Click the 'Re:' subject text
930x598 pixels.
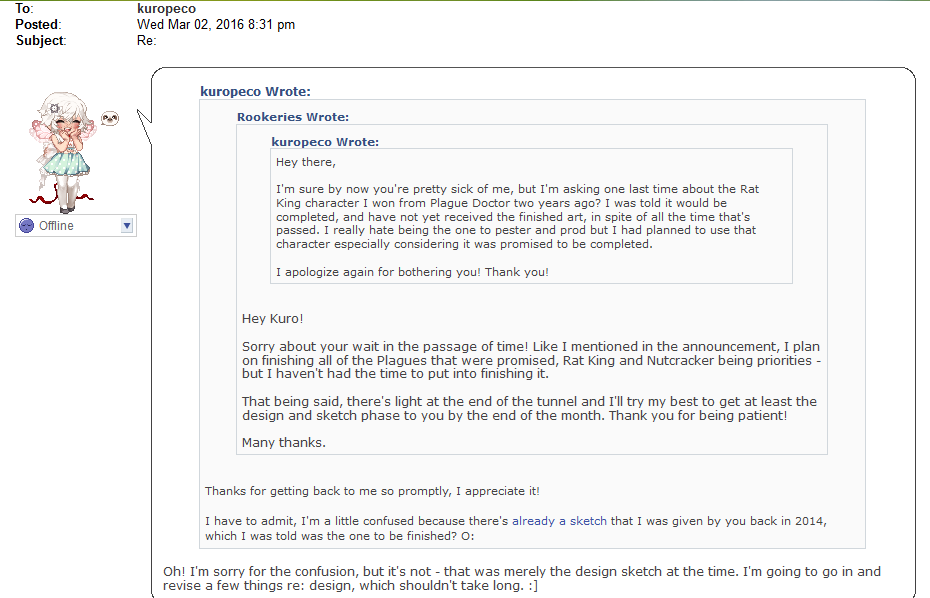point(146,40)
